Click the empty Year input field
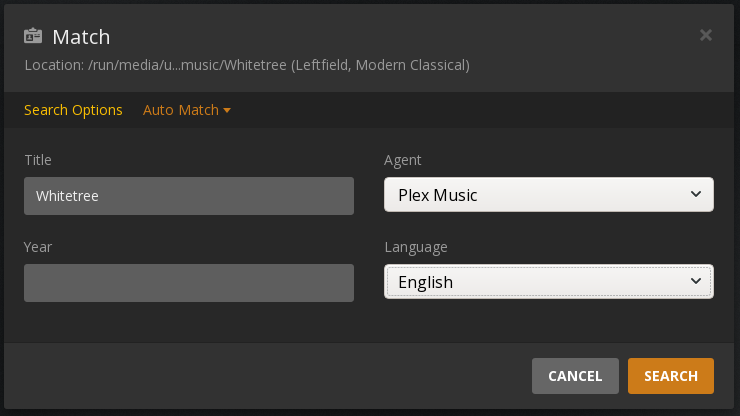740x416 pixels. tap(189, 283)
